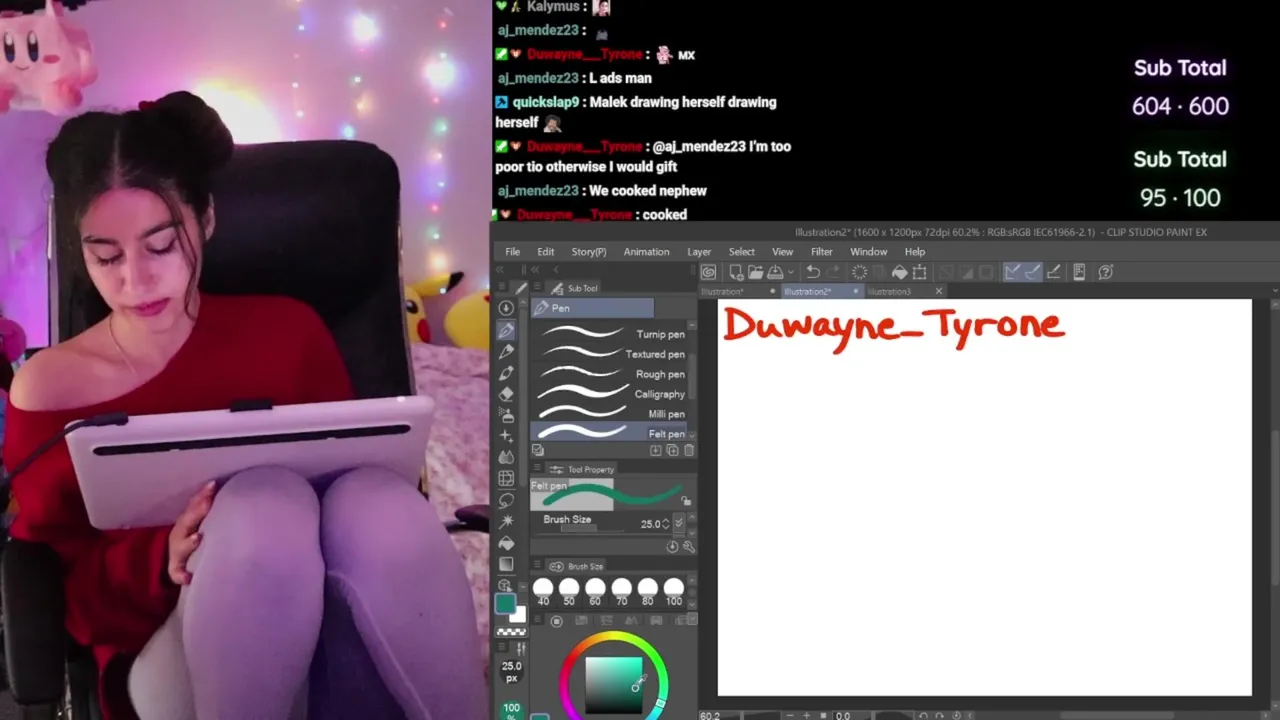Select the Eraser tool

pos(506,394)
